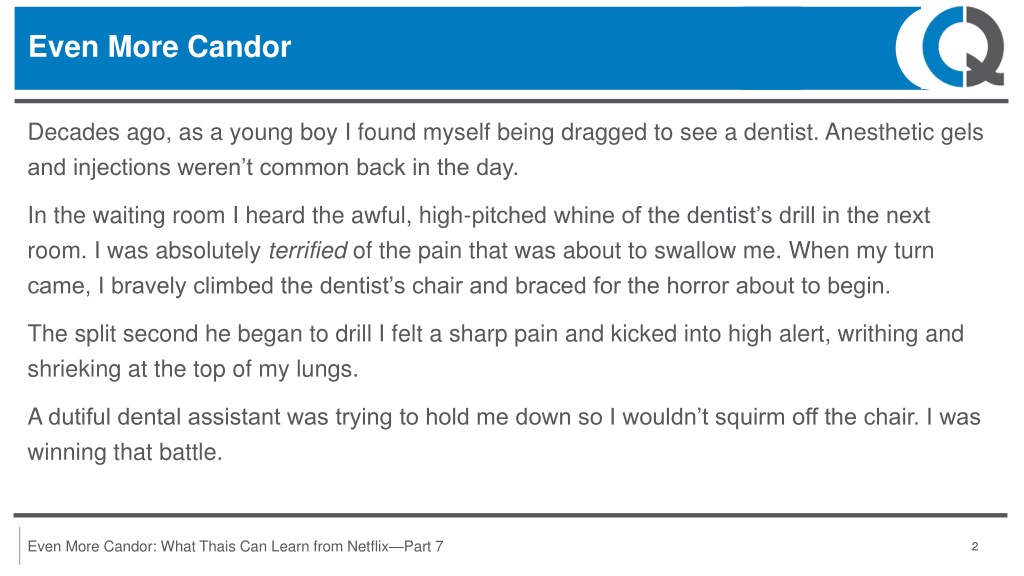This screenshot has height=576, width=1024.
Task: Click the dark divider line under the header
Action: pos(511,101)
